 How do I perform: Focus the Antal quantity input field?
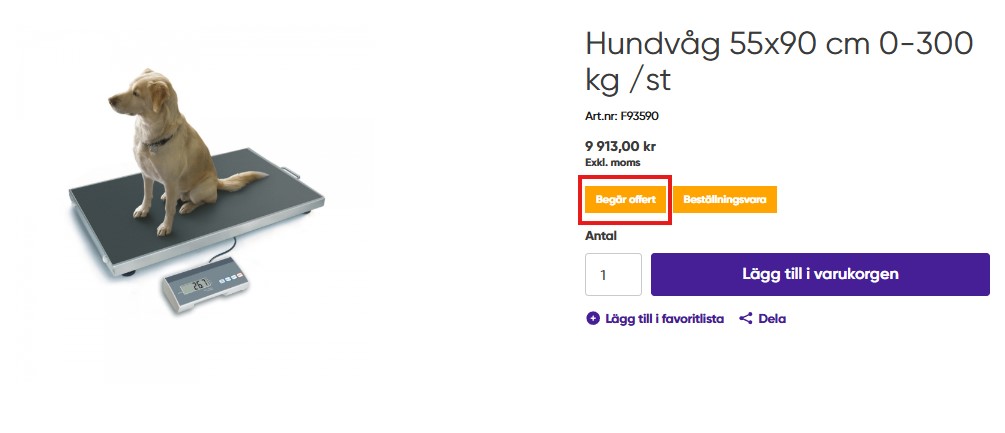(x=613, y=275)
